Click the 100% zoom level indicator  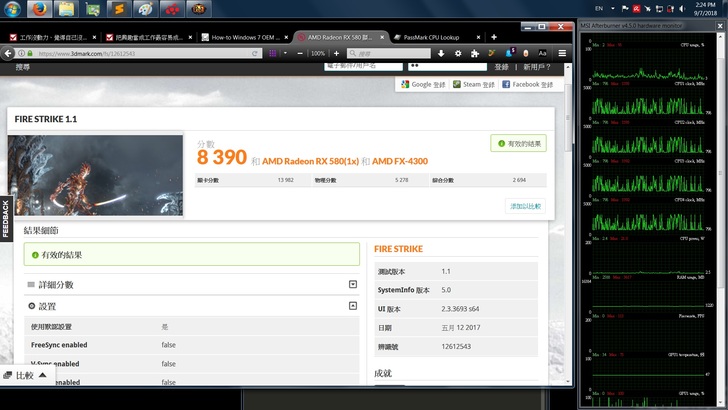point(318,53)
